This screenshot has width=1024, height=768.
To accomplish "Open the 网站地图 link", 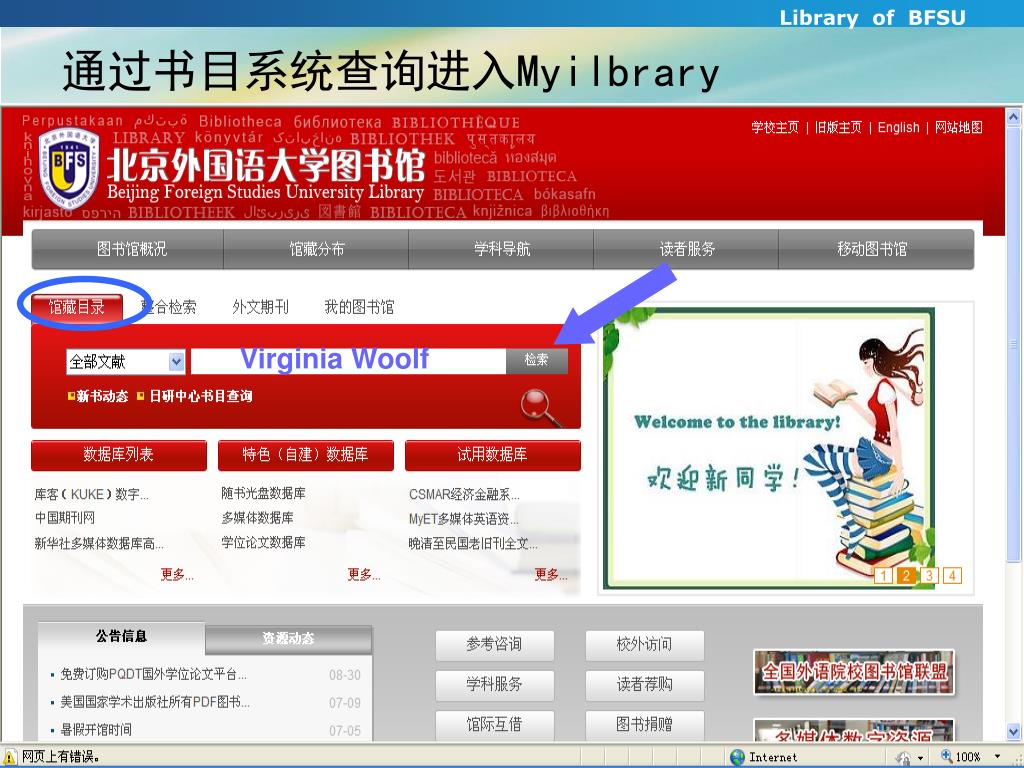I will [958, 127].
